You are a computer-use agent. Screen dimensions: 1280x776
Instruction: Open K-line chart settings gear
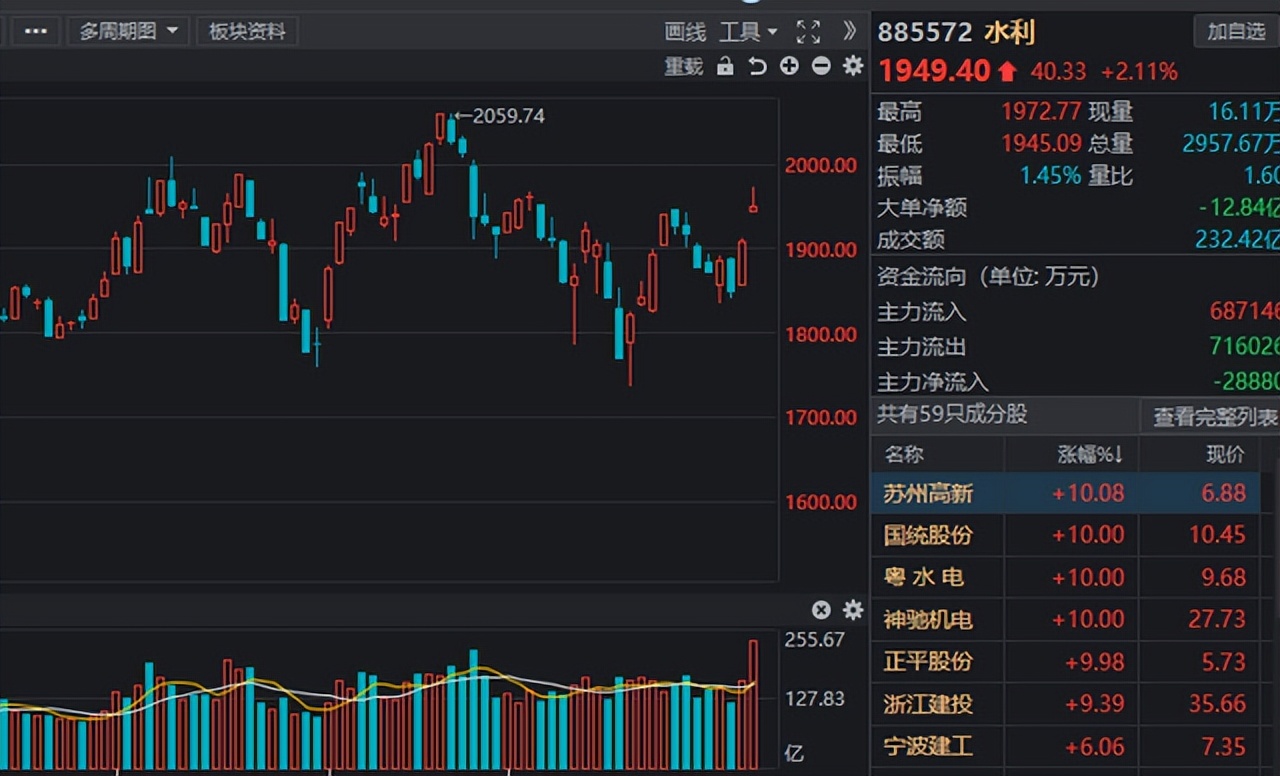(x=853, y=67)
